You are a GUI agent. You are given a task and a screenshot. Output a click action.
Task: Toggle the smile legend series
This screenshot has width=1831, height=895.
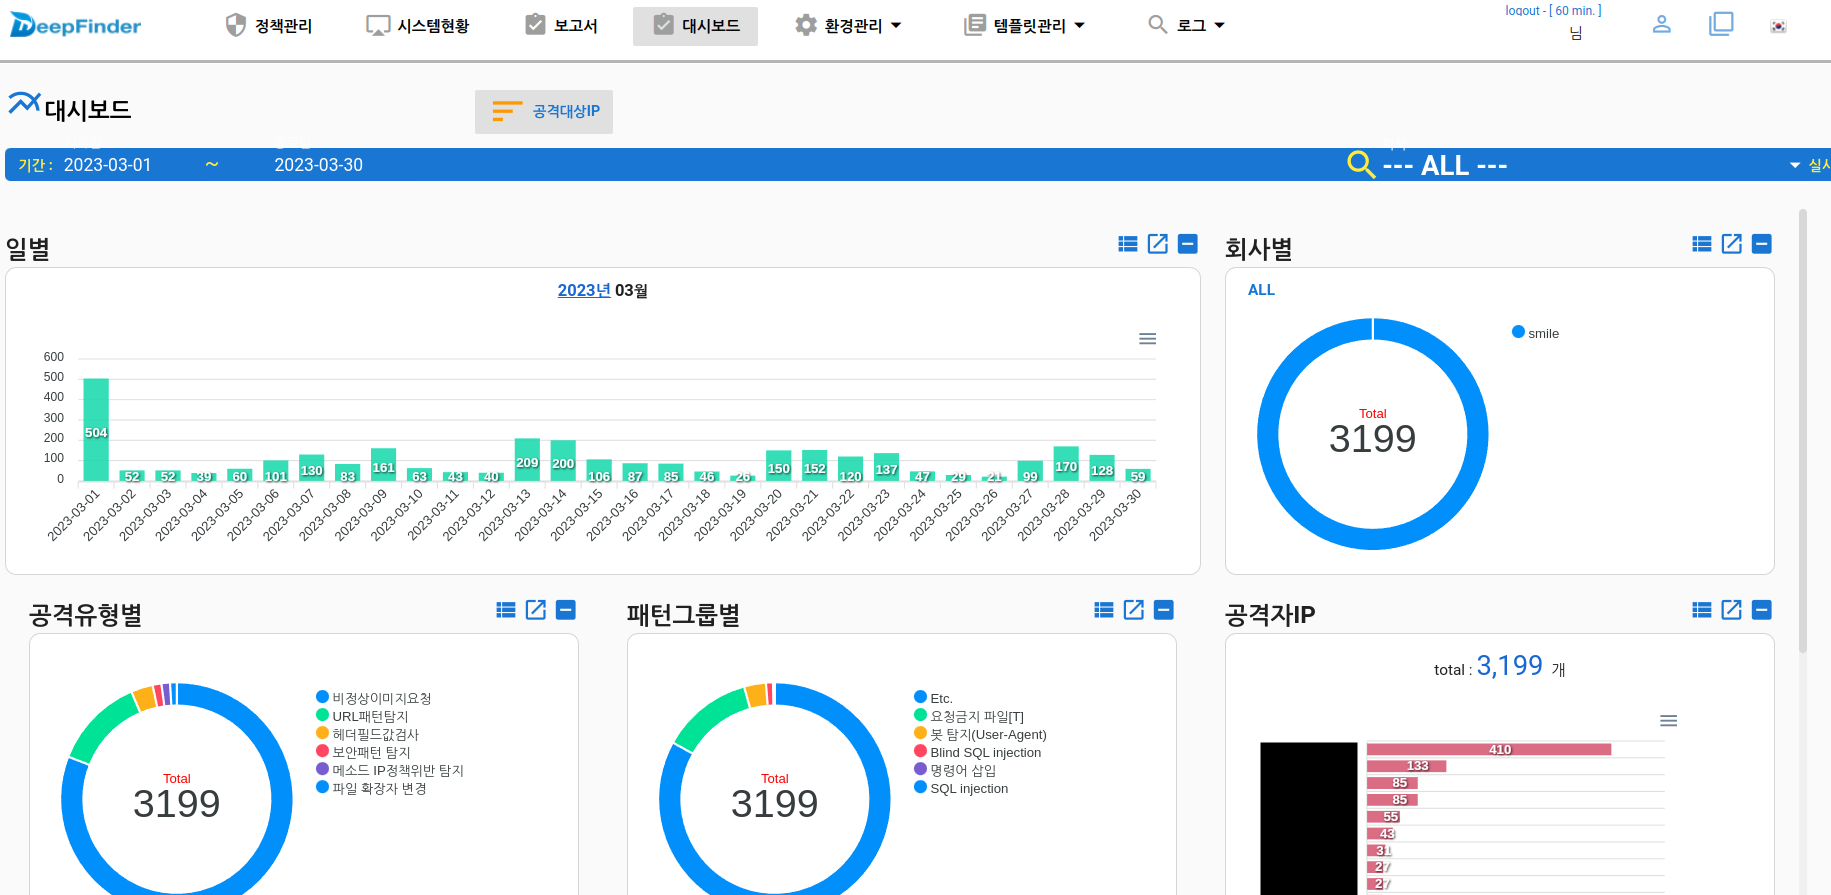1542,333
